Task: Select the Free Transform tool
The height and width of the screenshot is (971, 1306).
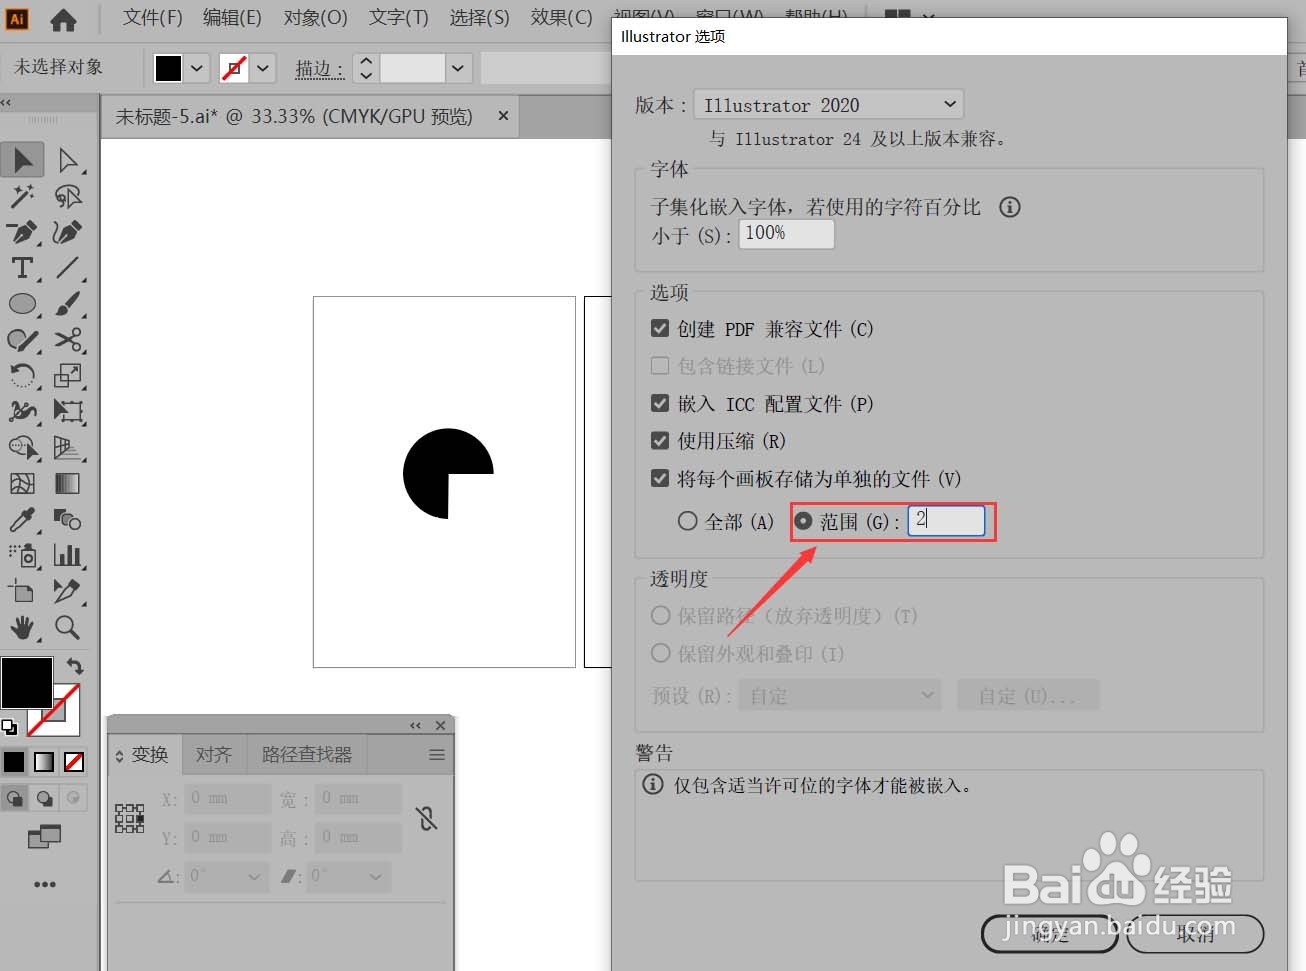Action: [x=67, y=412]
